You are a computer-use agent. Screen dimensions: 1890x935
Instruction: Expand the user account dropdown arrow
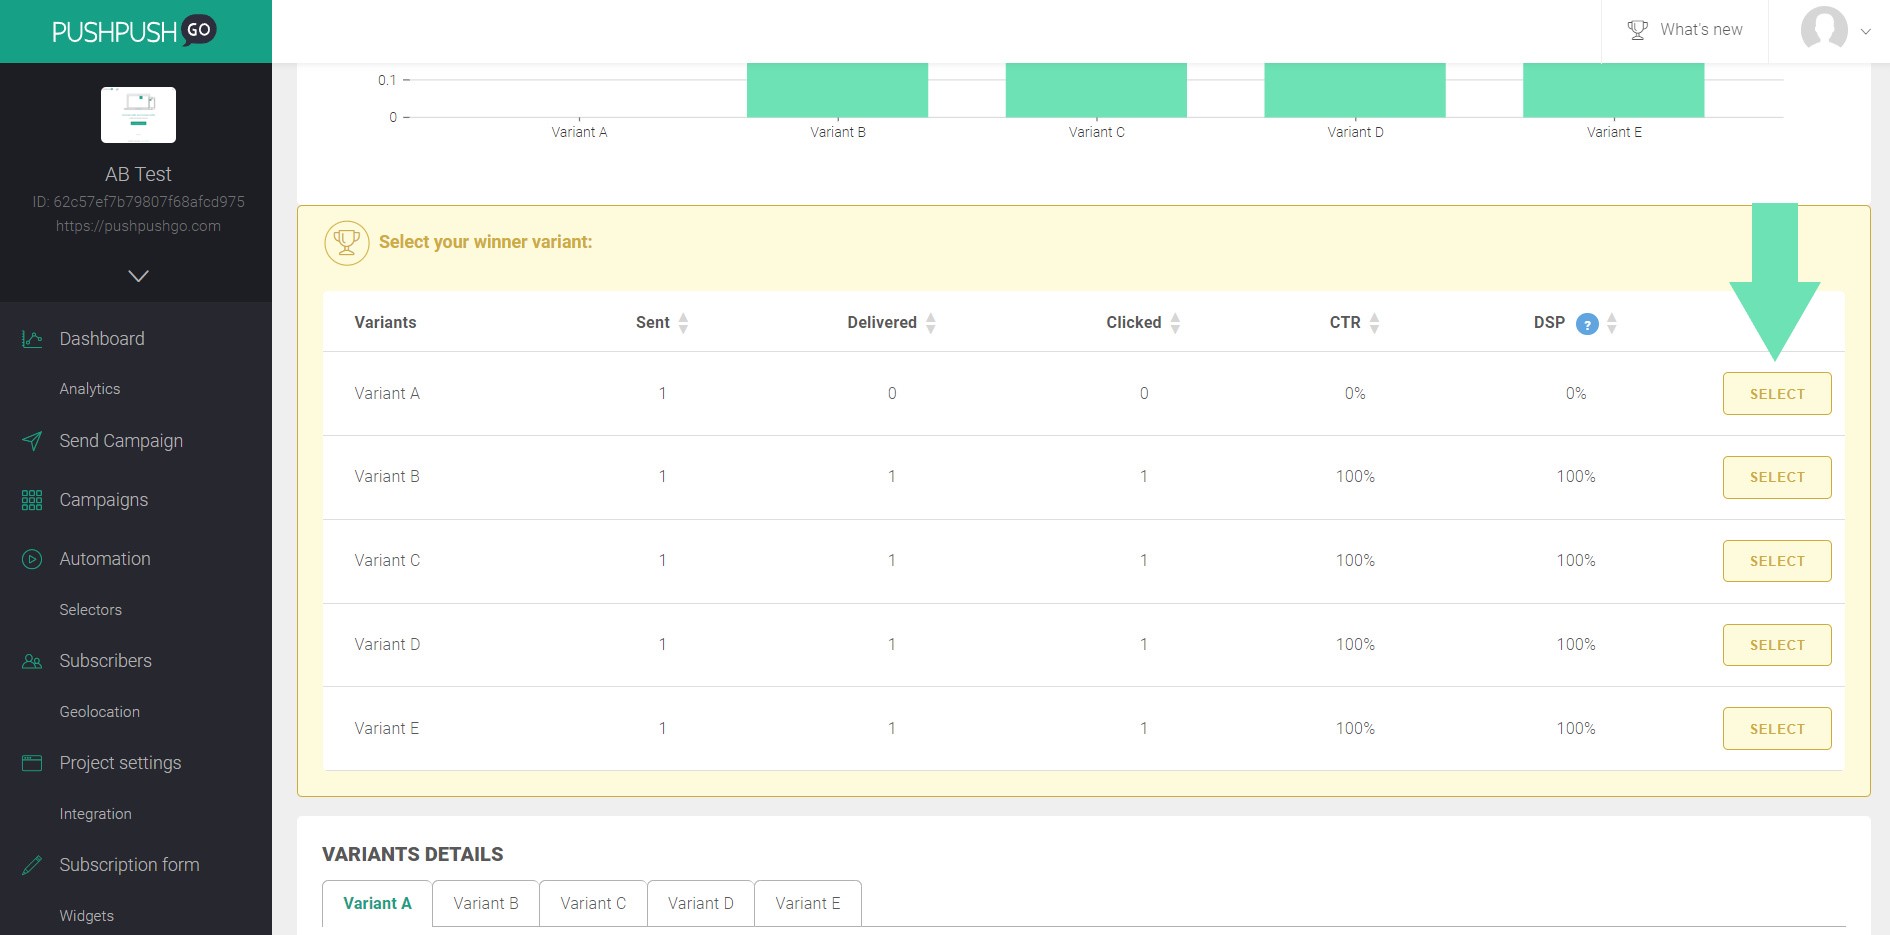coord(1865,31)
